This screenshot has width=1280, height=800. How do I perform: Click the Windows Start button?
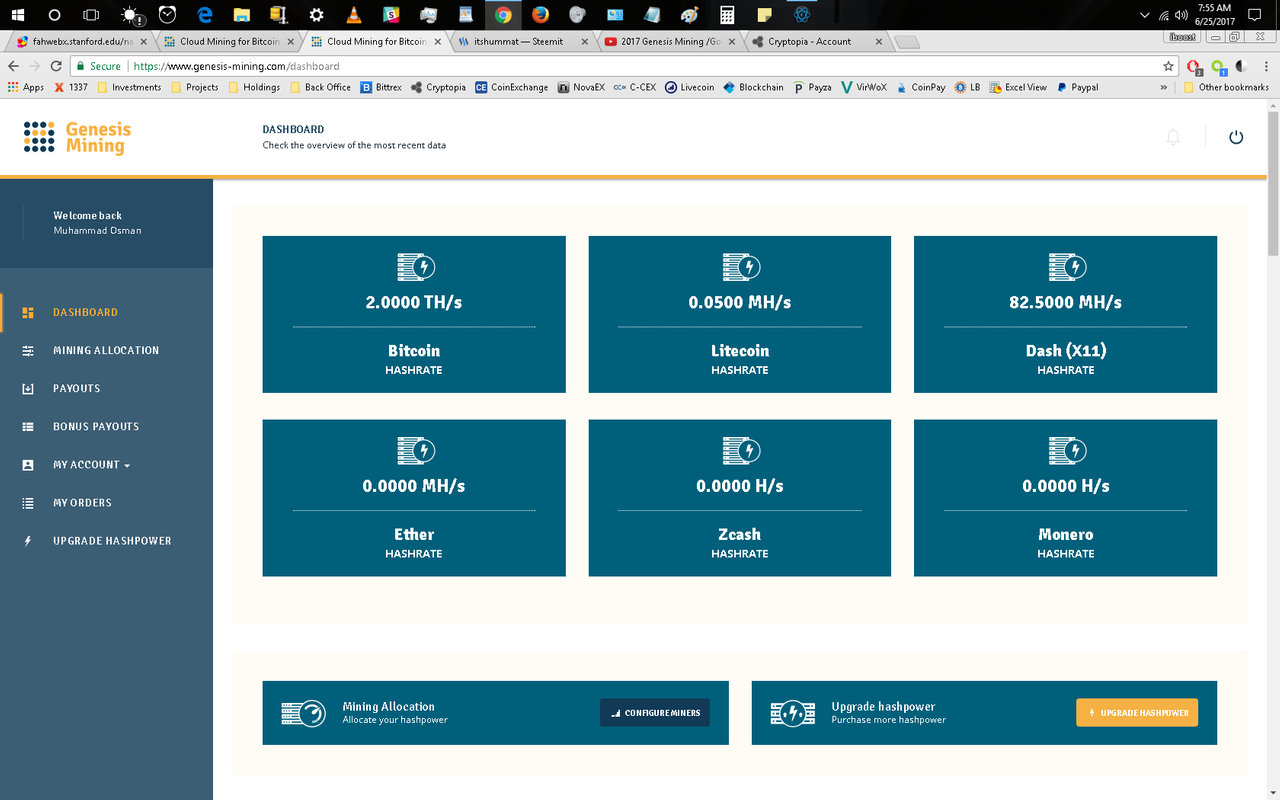[17, 15]
